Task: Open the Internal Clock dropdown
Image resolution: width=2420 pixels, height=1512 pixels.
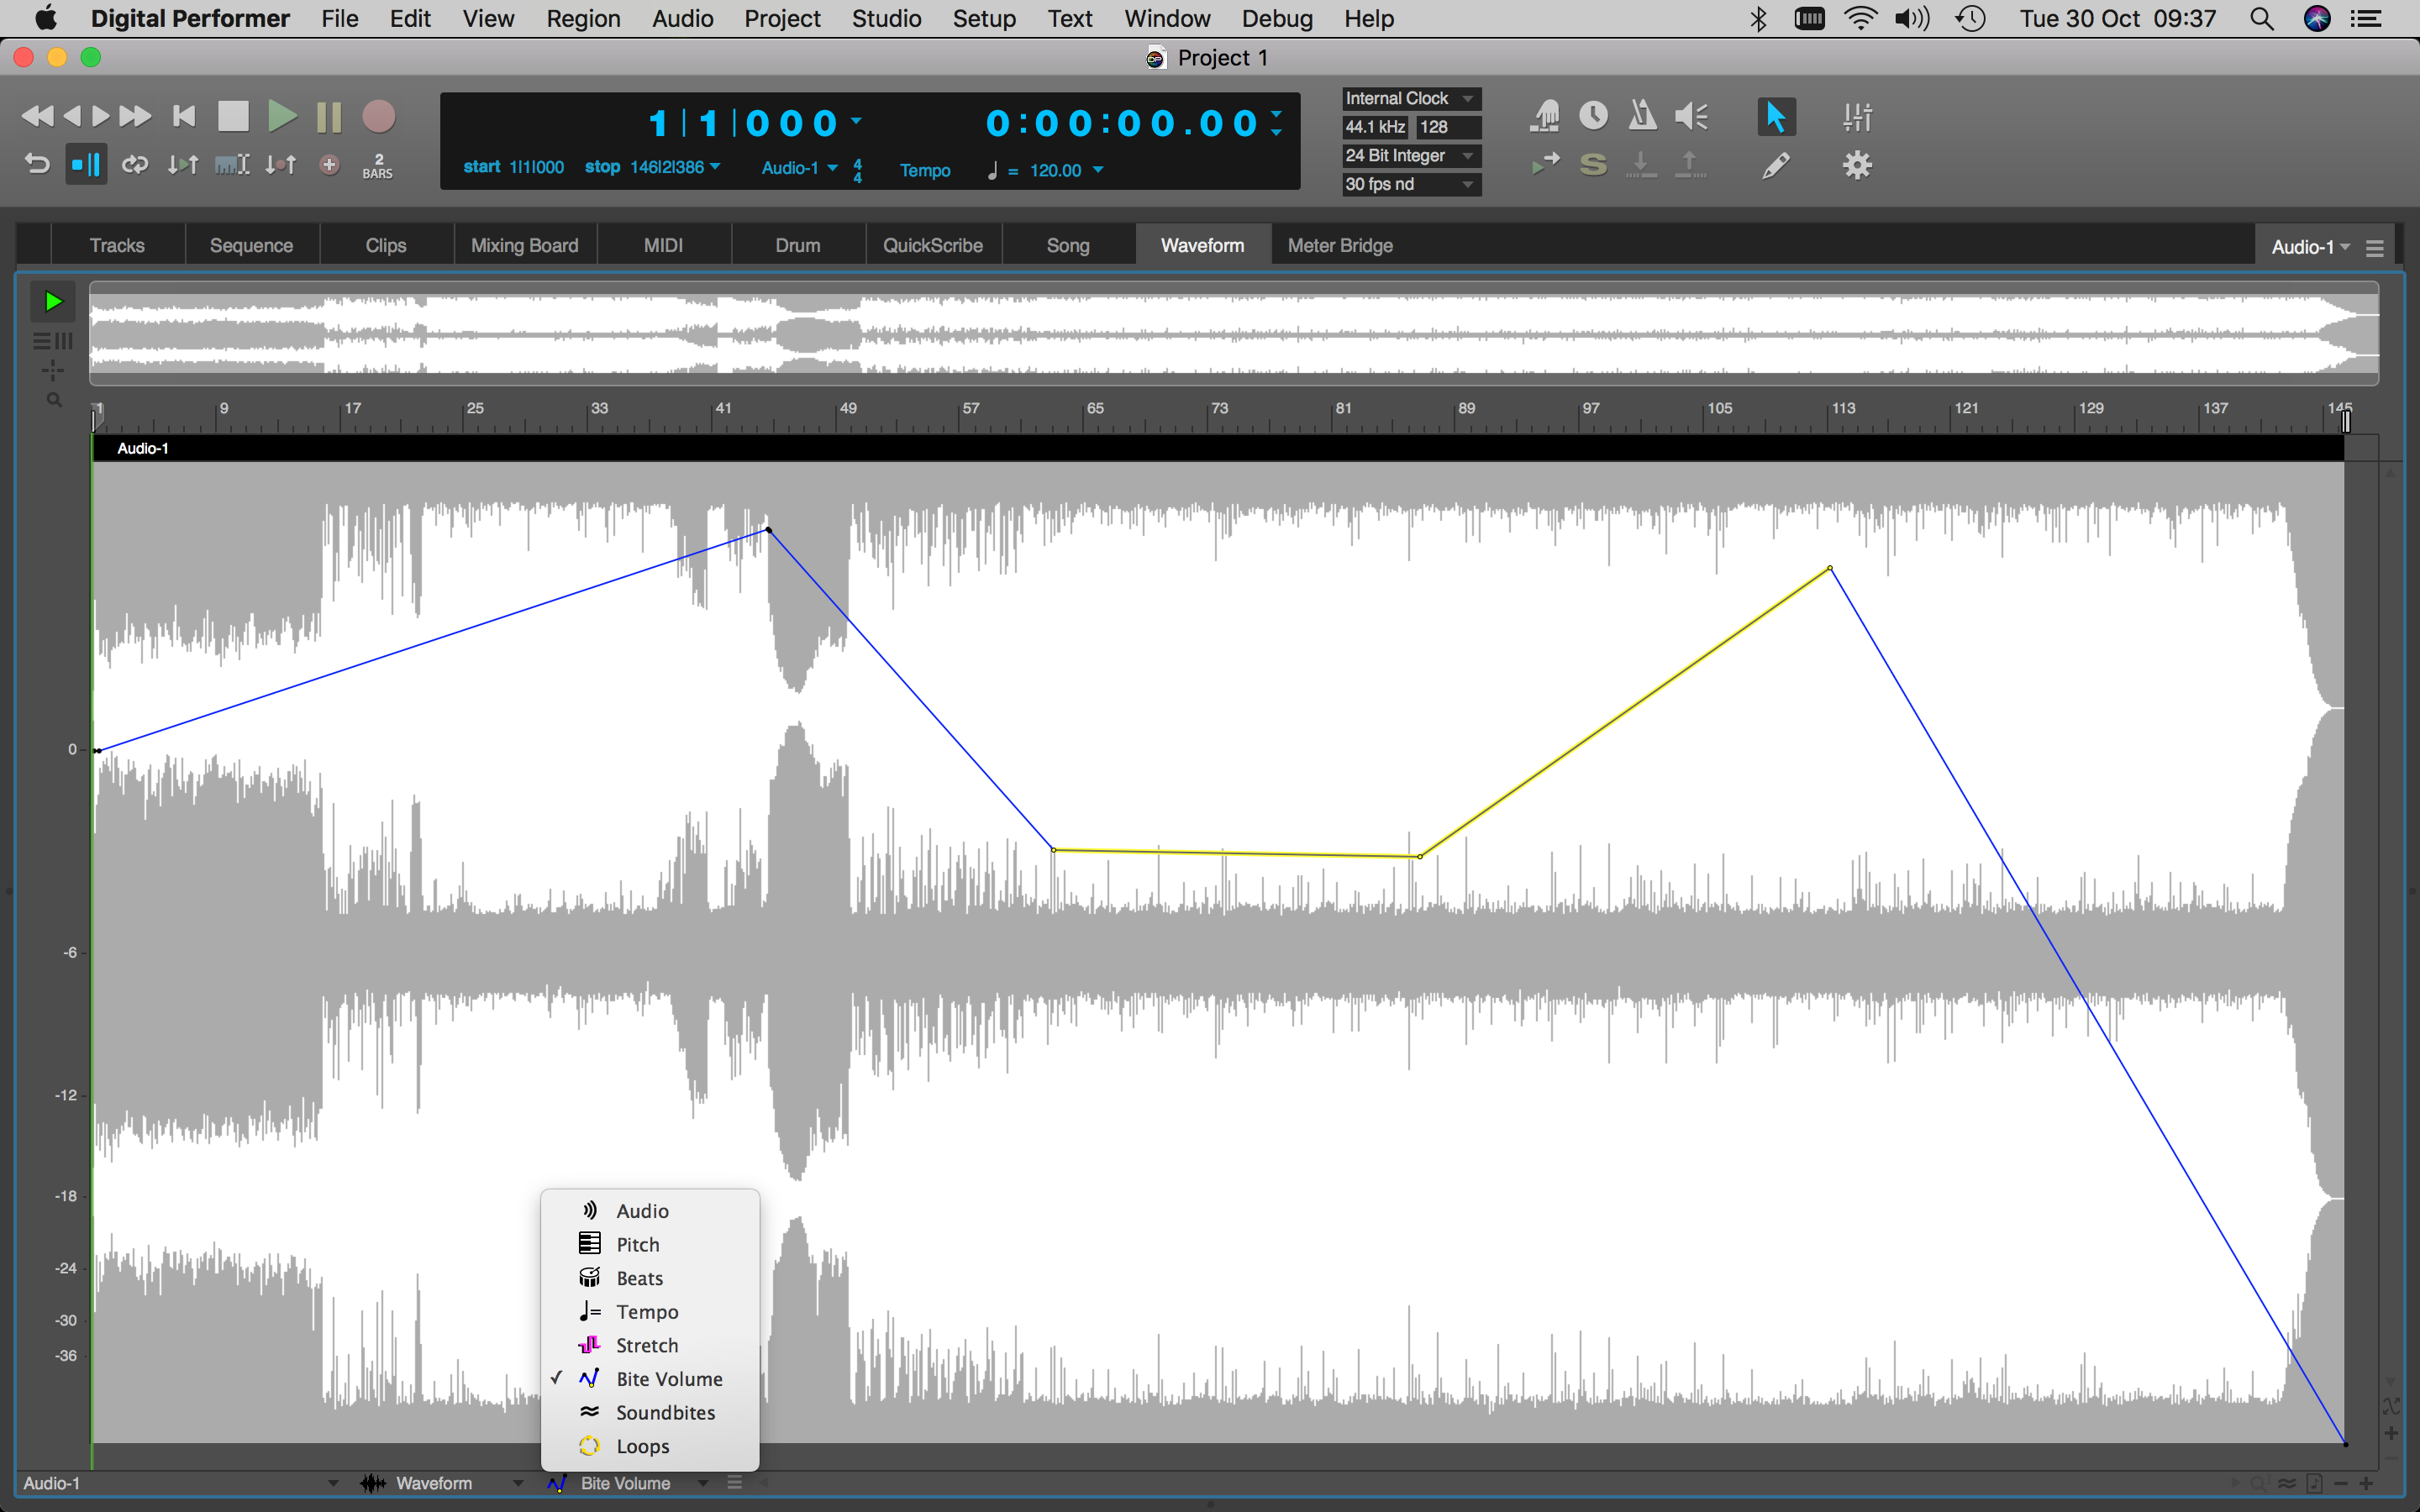Action: 1411,98
